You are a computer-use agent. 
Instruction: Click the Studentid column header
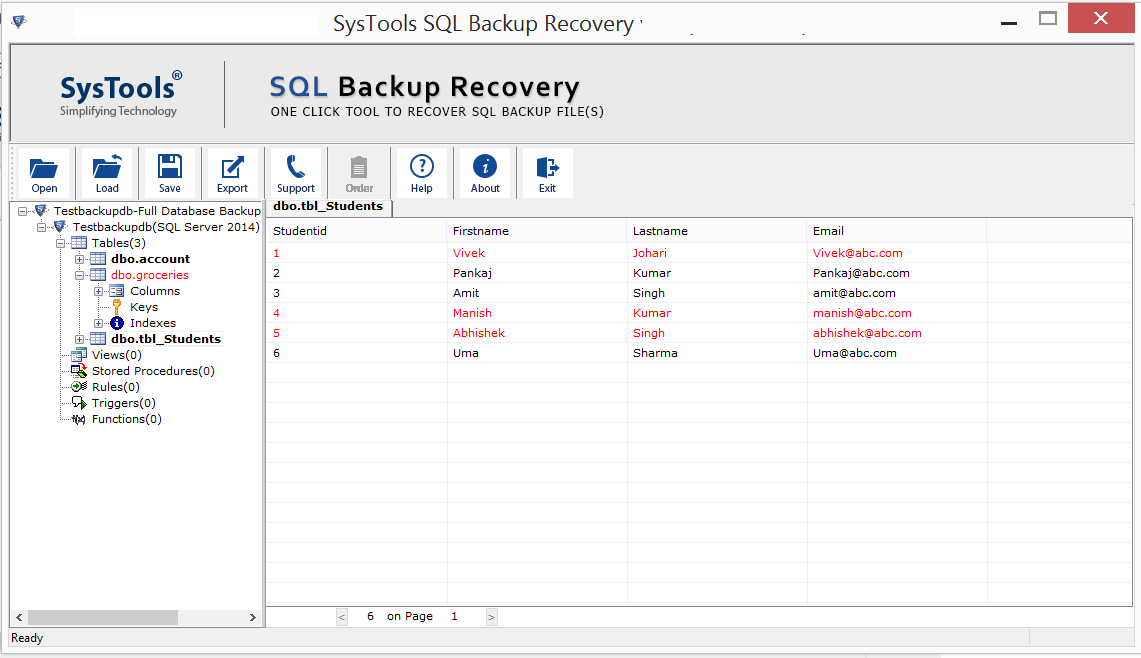356,231
